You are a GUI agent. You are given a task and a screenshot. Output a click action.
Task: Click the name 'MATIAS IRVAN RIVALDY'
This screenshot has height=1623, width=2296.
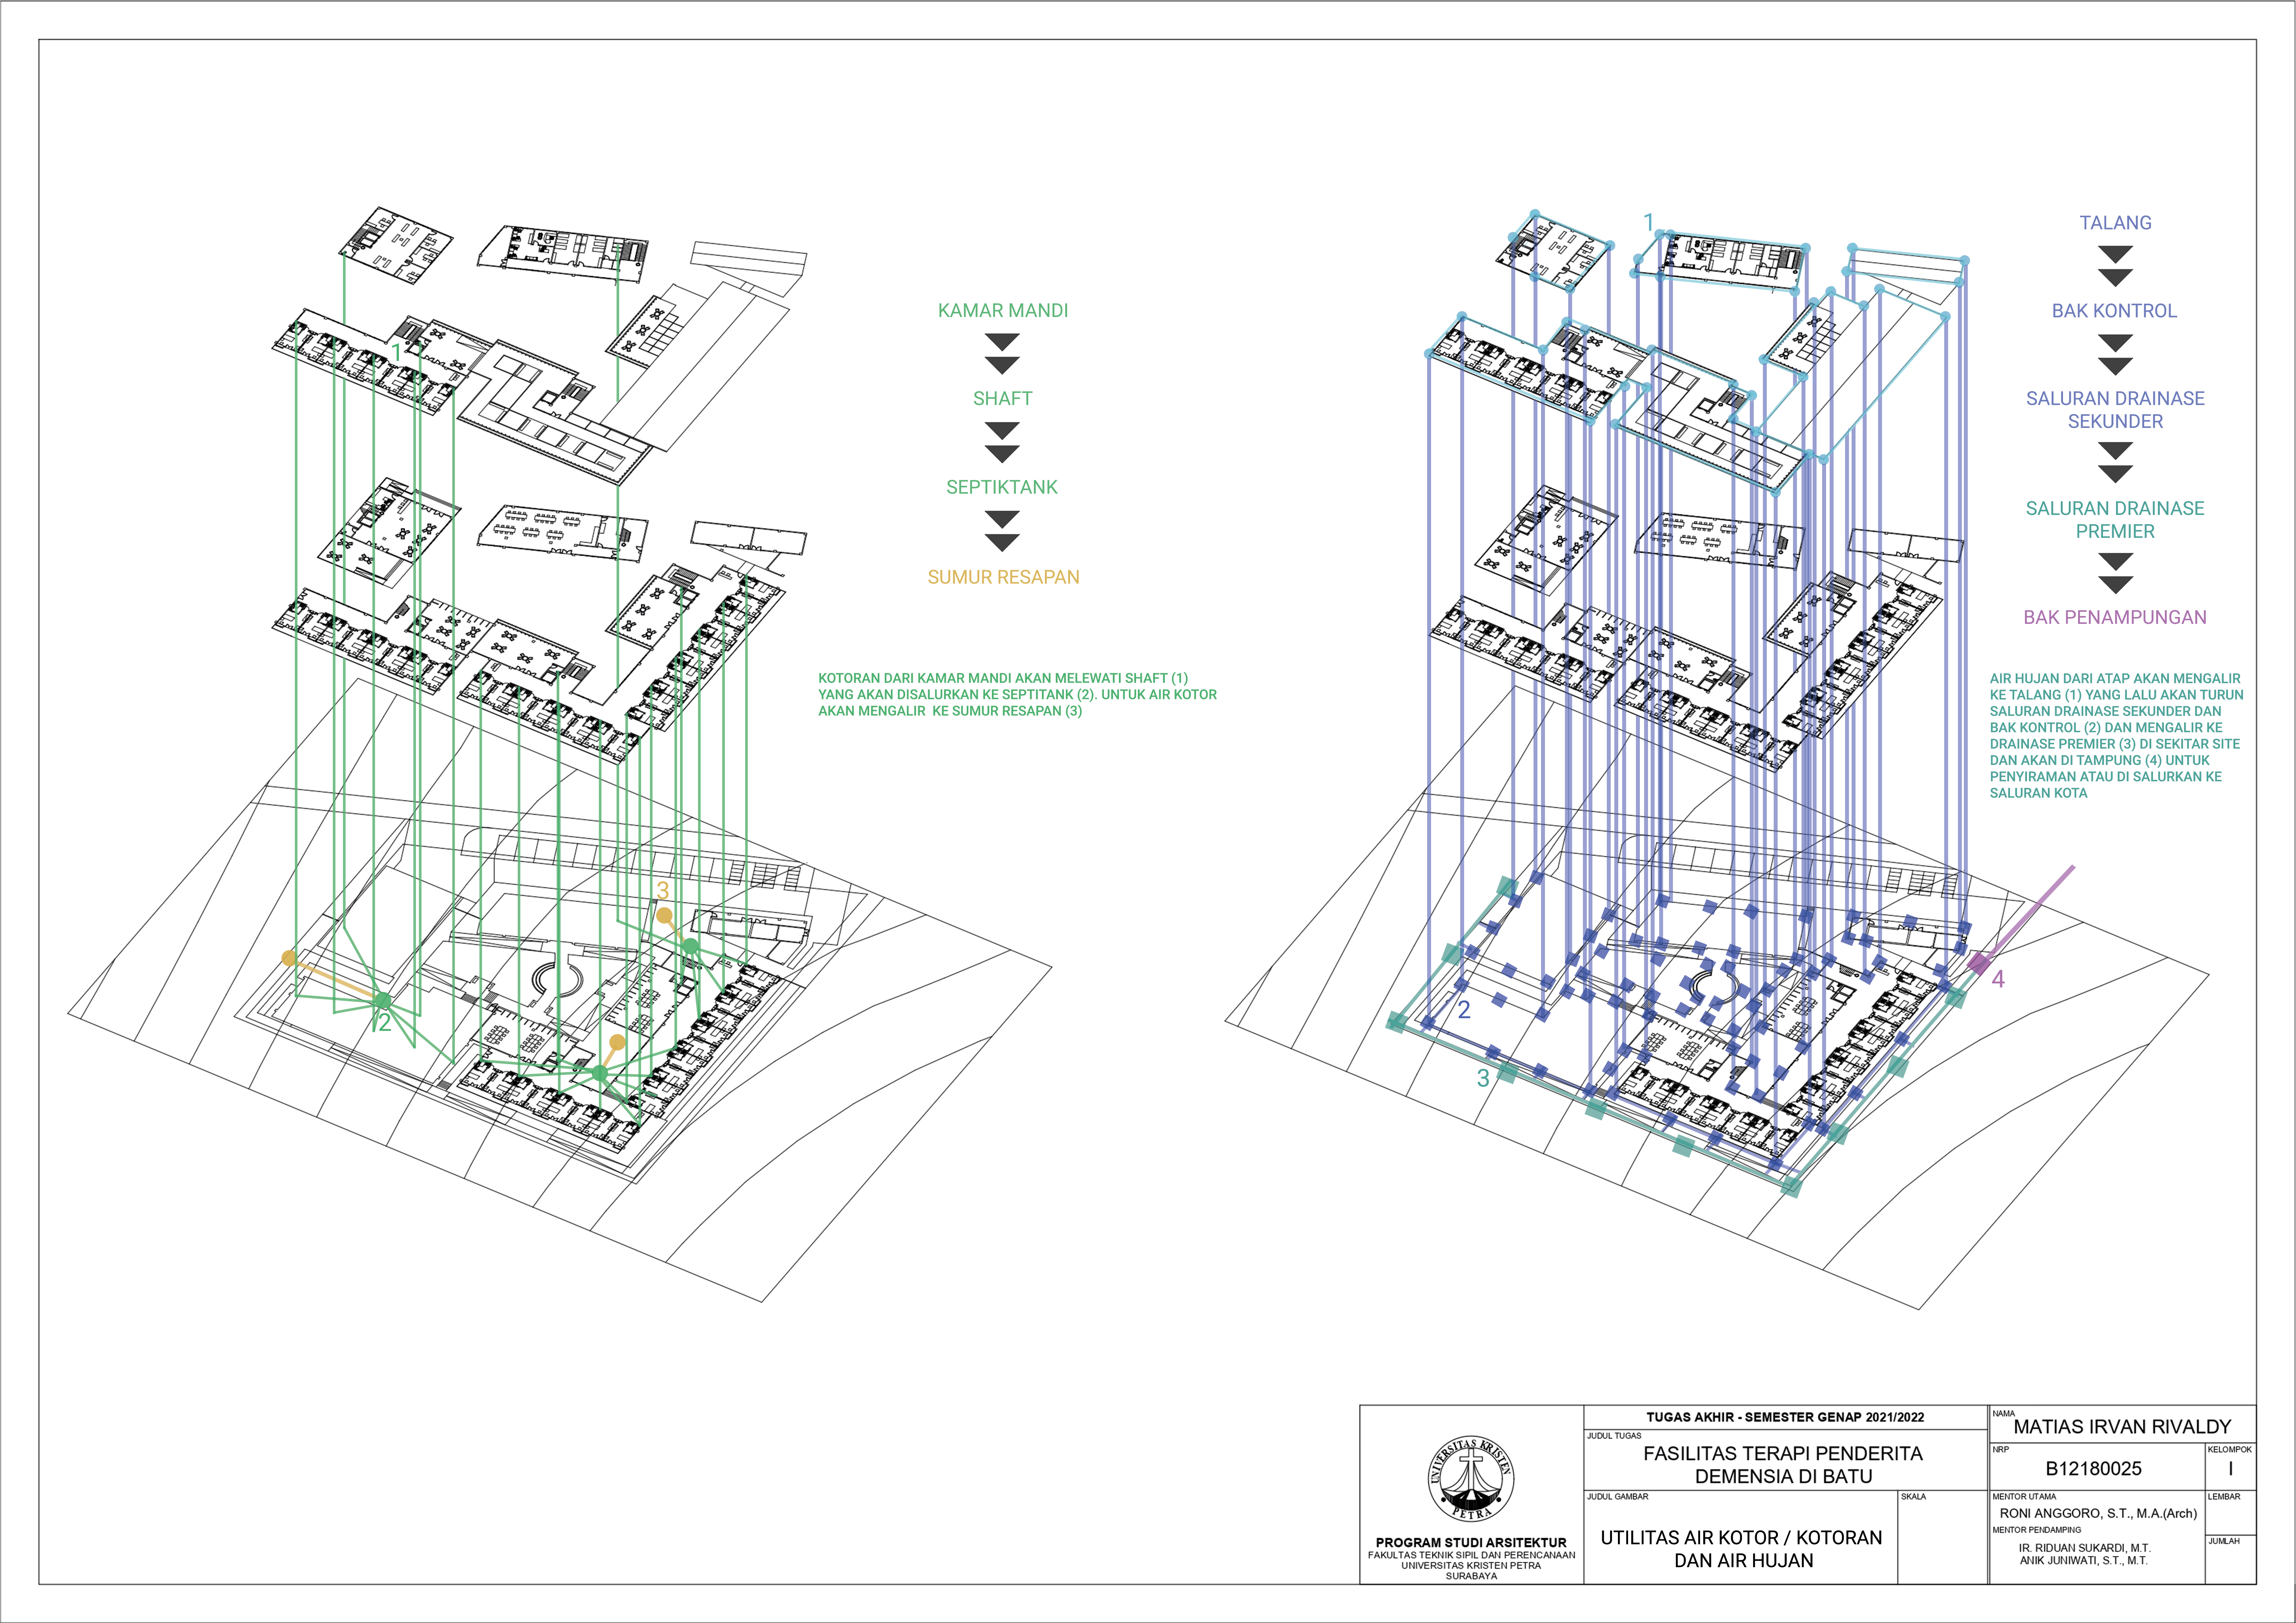coord(2122,1427)
